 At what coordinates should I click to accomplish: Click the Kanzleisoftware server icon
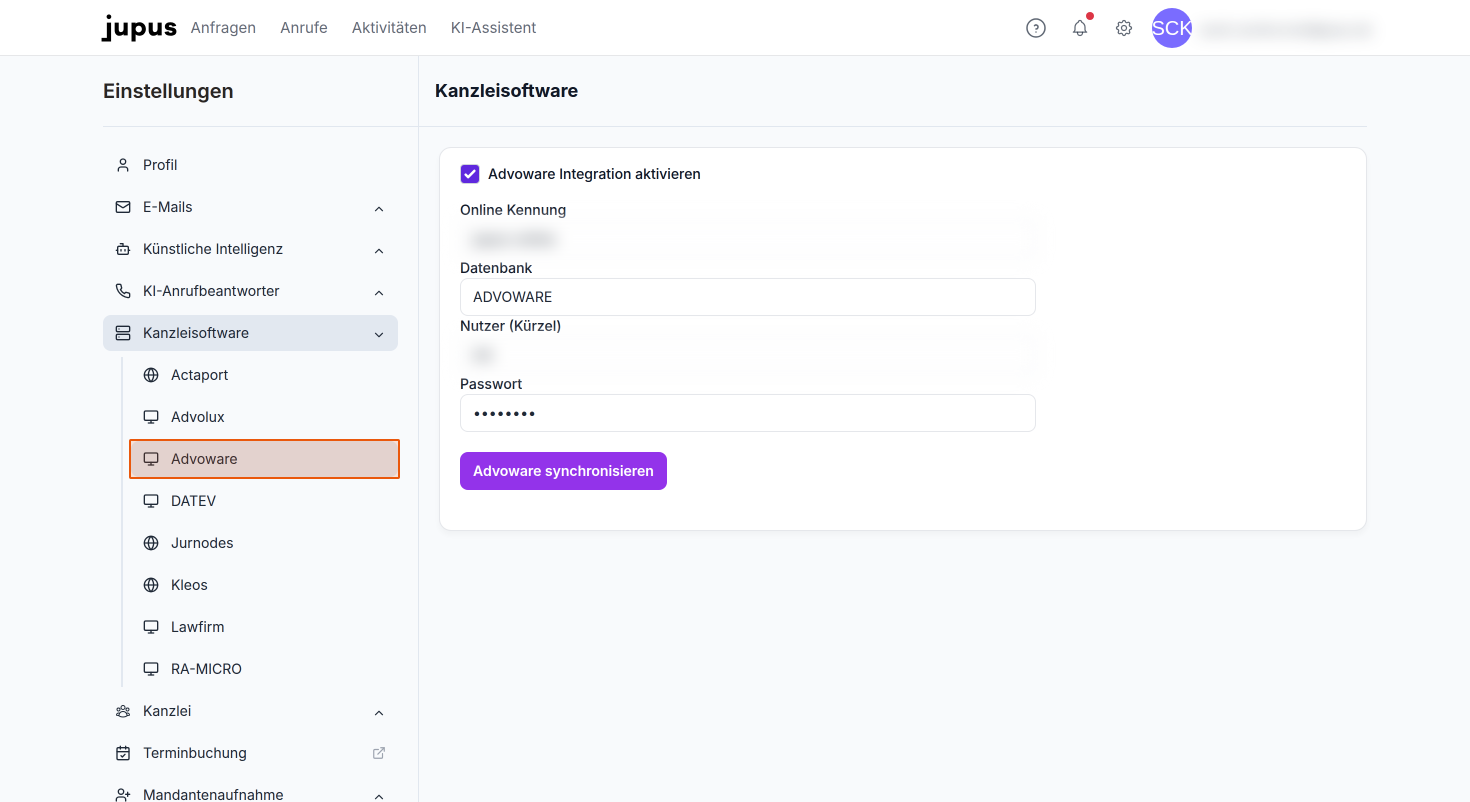click(123, 333)
